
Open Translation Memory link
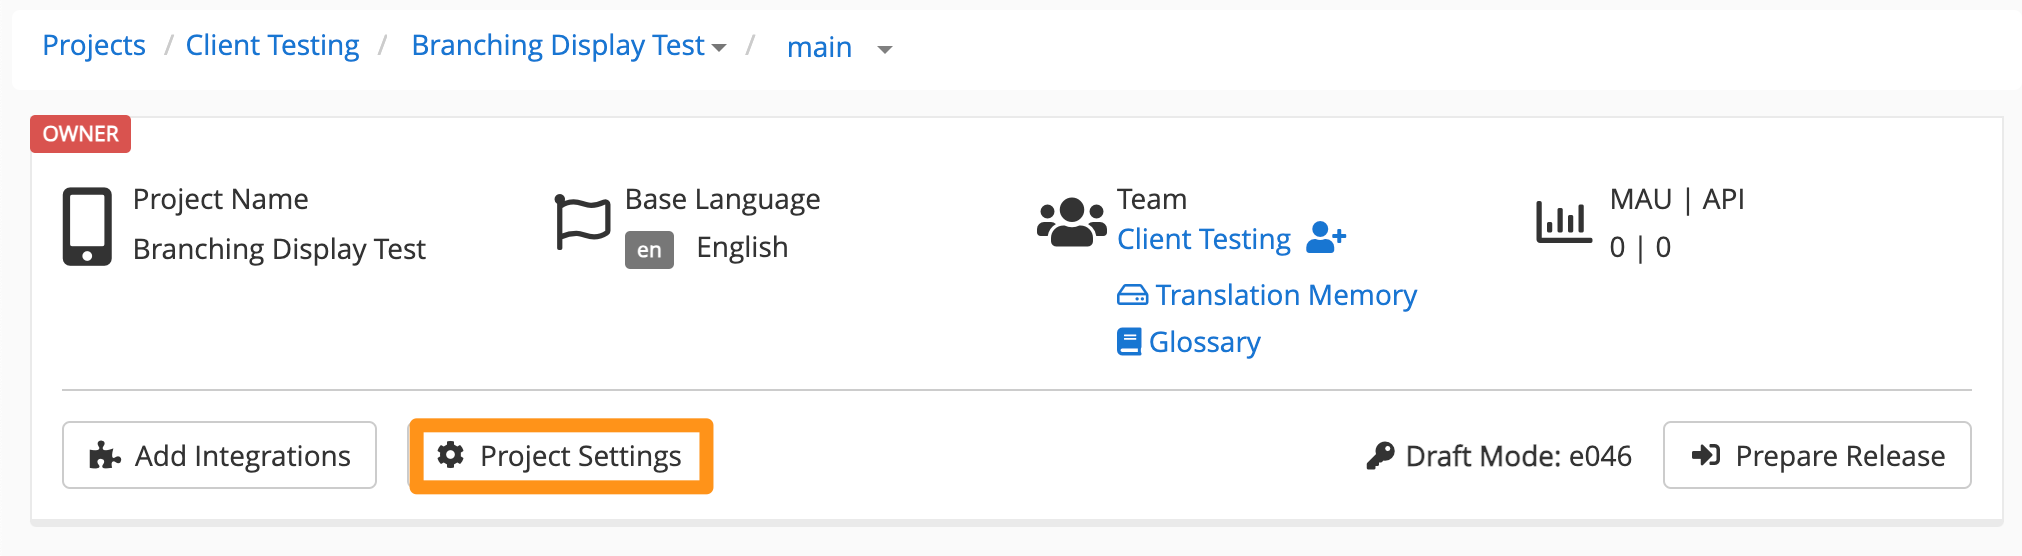1286,295
